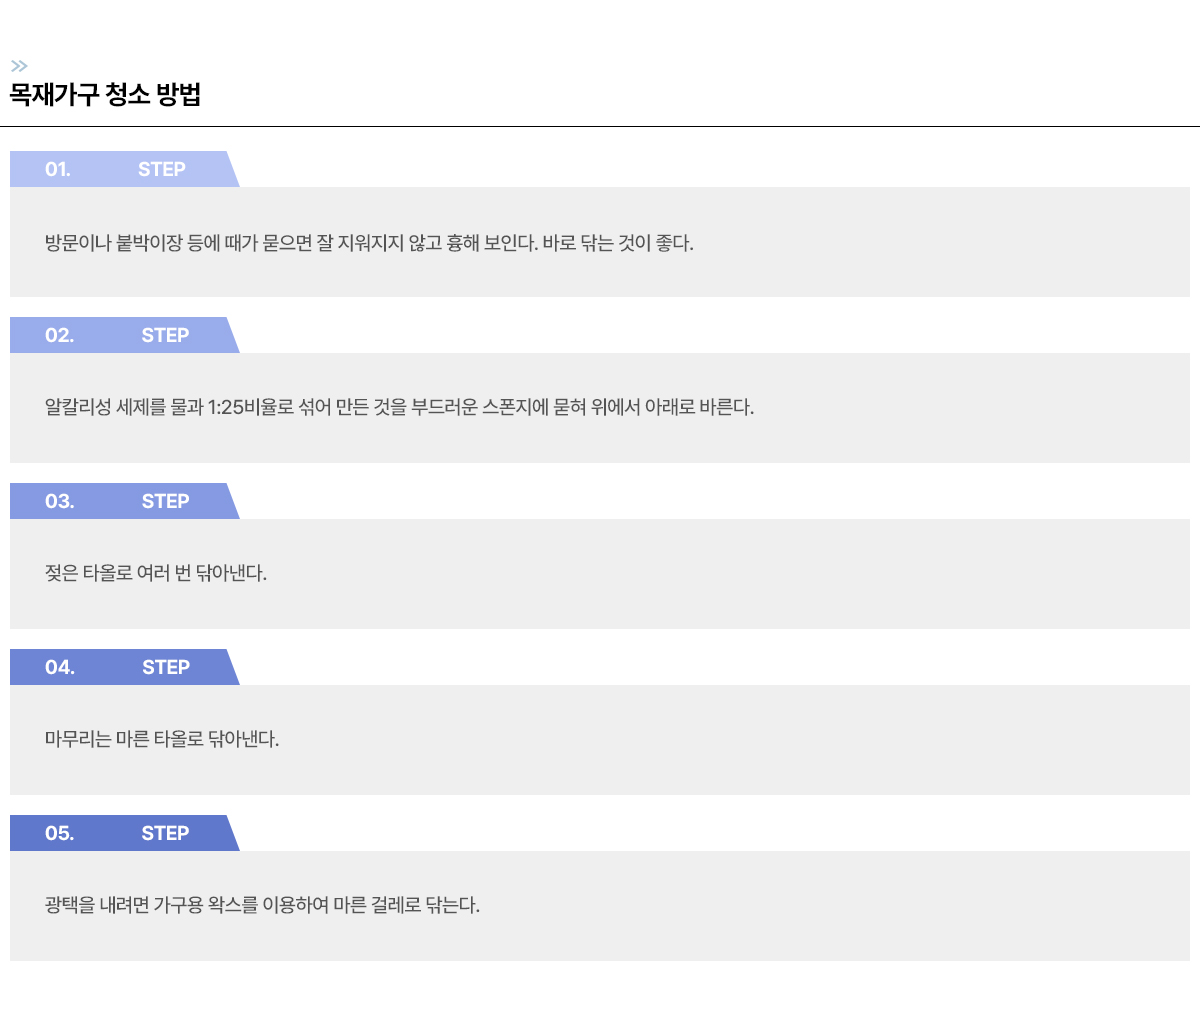Click the number 01. in the first step header
1200x1018 pixels.
58,169
